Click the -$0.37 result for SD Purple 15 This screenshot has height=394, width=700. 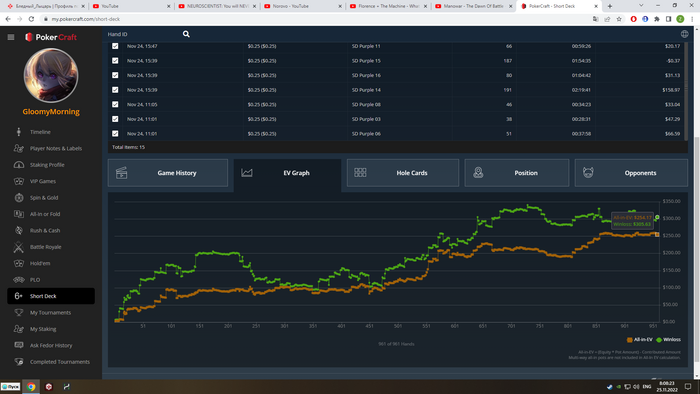[x=673, y=61]
